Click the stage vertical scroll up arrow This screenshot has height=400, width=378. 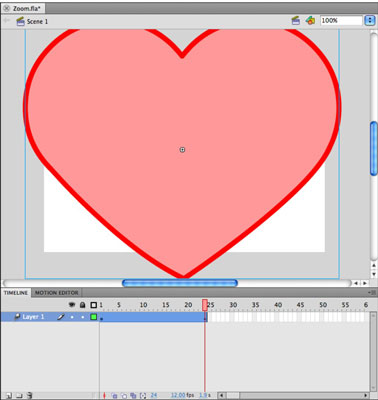coord(374,266)
